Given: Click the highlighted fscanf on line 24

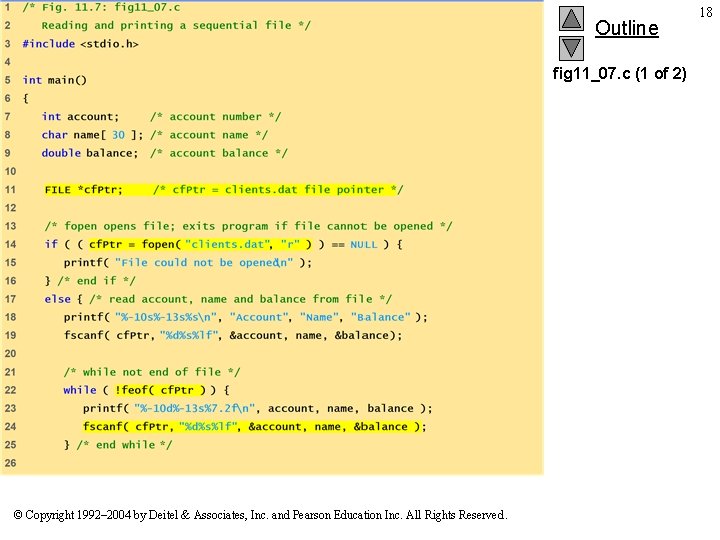Looking at the screenshot, I should 254,427.
